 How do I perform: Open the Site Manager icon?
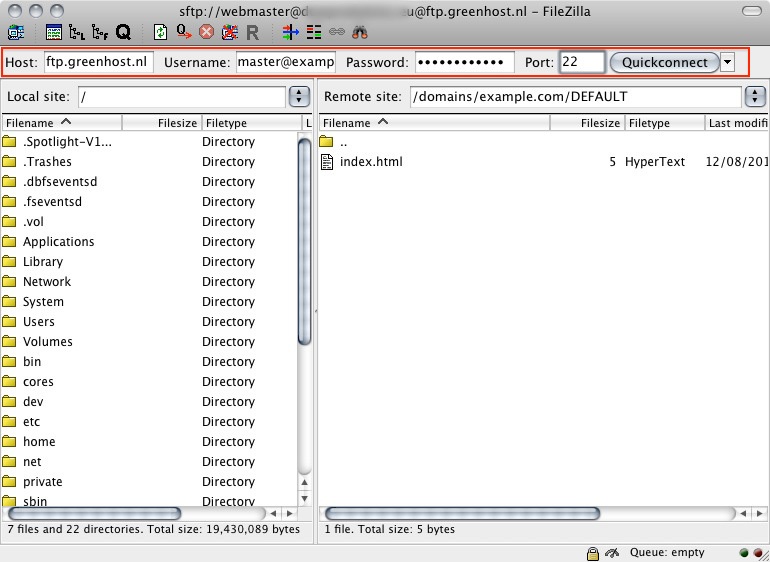pos(16,32)
